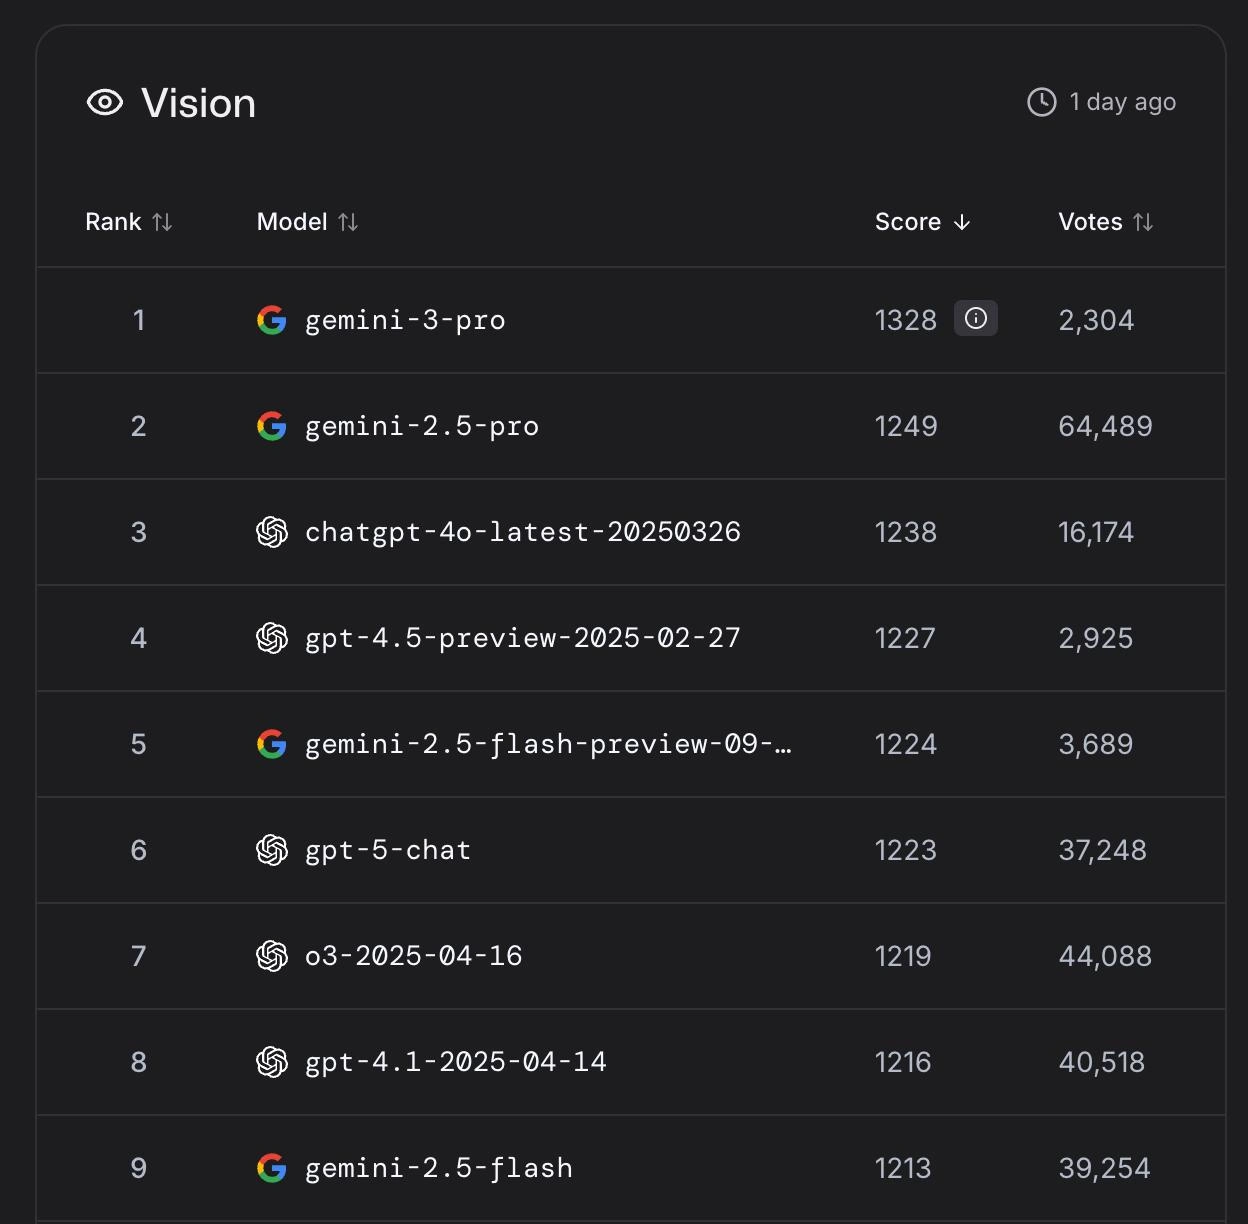Select the votes value 2,925

click(x=1096, y=638)
